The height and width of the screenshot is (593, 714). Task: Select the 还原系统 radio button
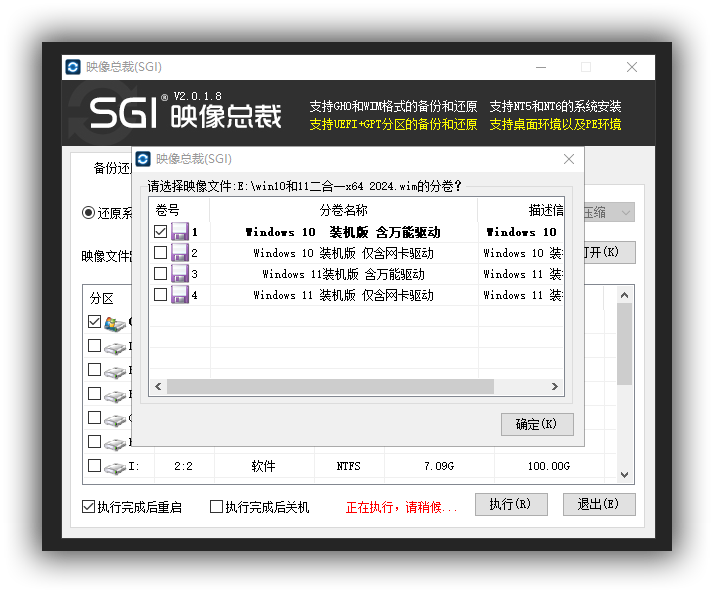(x=89, y=213)
